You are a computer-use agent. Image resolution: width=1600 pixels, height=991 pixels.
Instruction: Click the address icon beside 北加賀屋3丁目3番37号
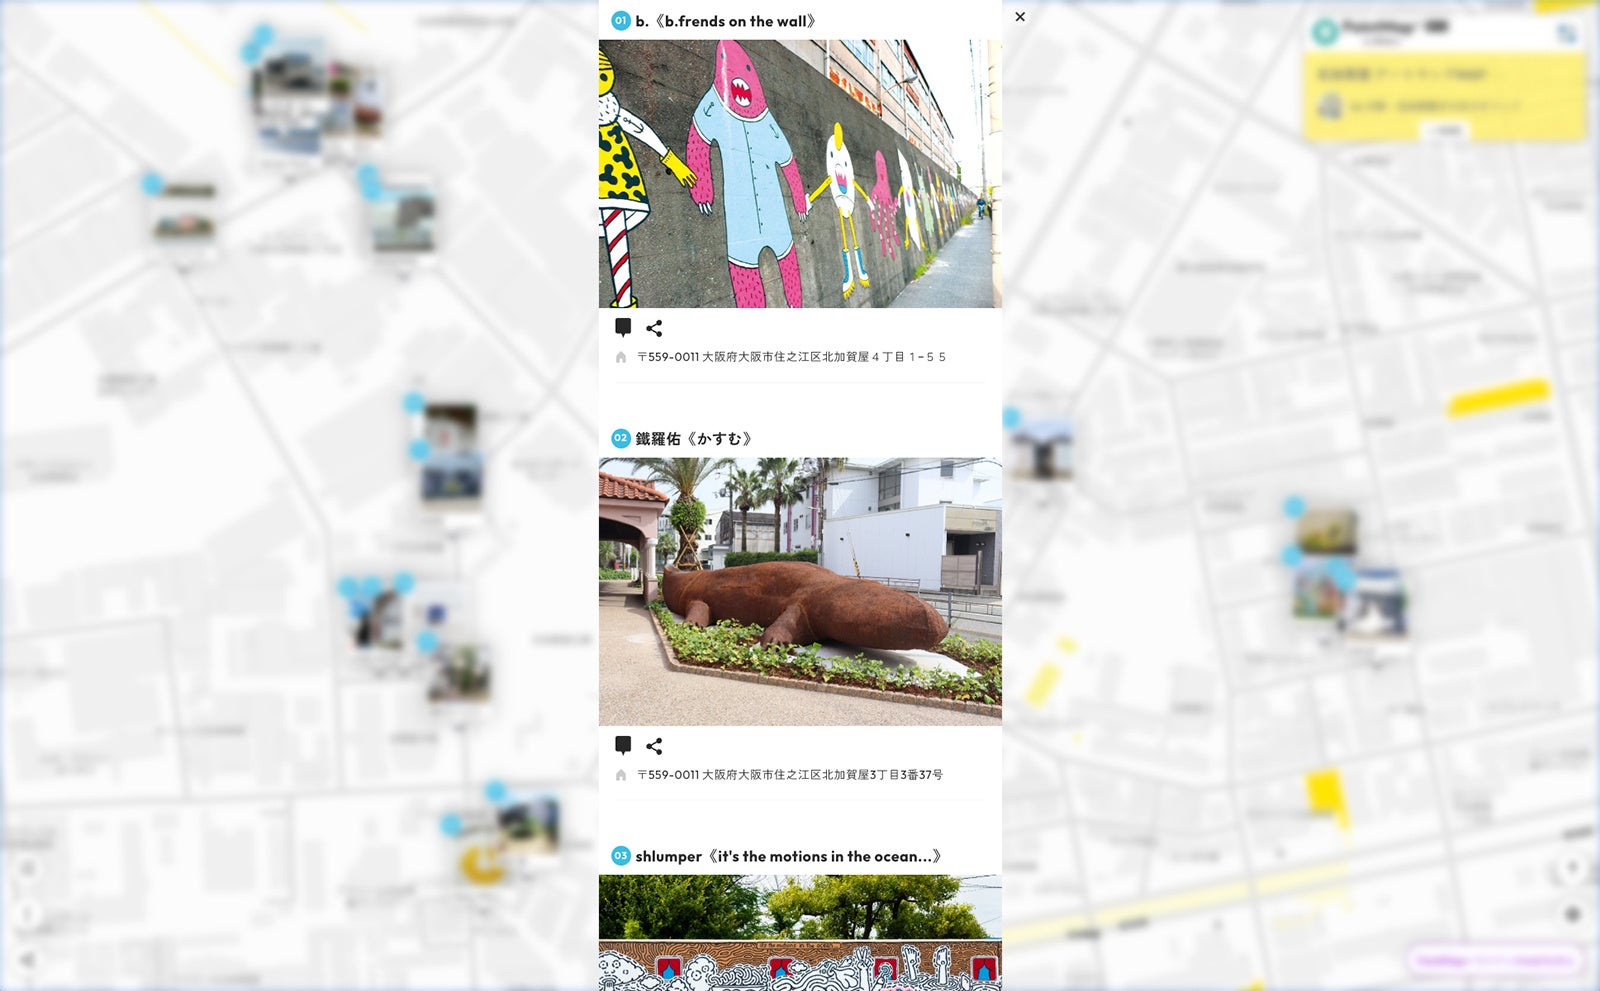621,775
